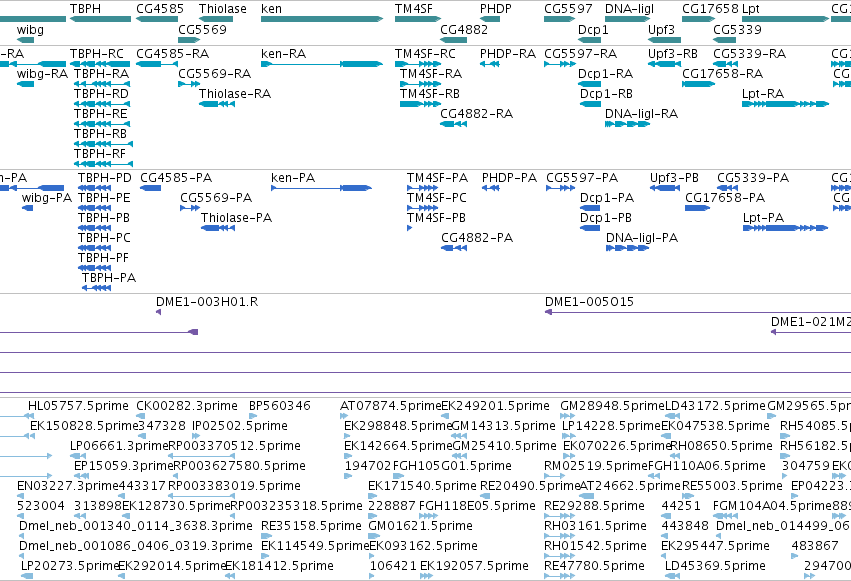Click the Dcp1 gene glyph

[x=589, y=40]
